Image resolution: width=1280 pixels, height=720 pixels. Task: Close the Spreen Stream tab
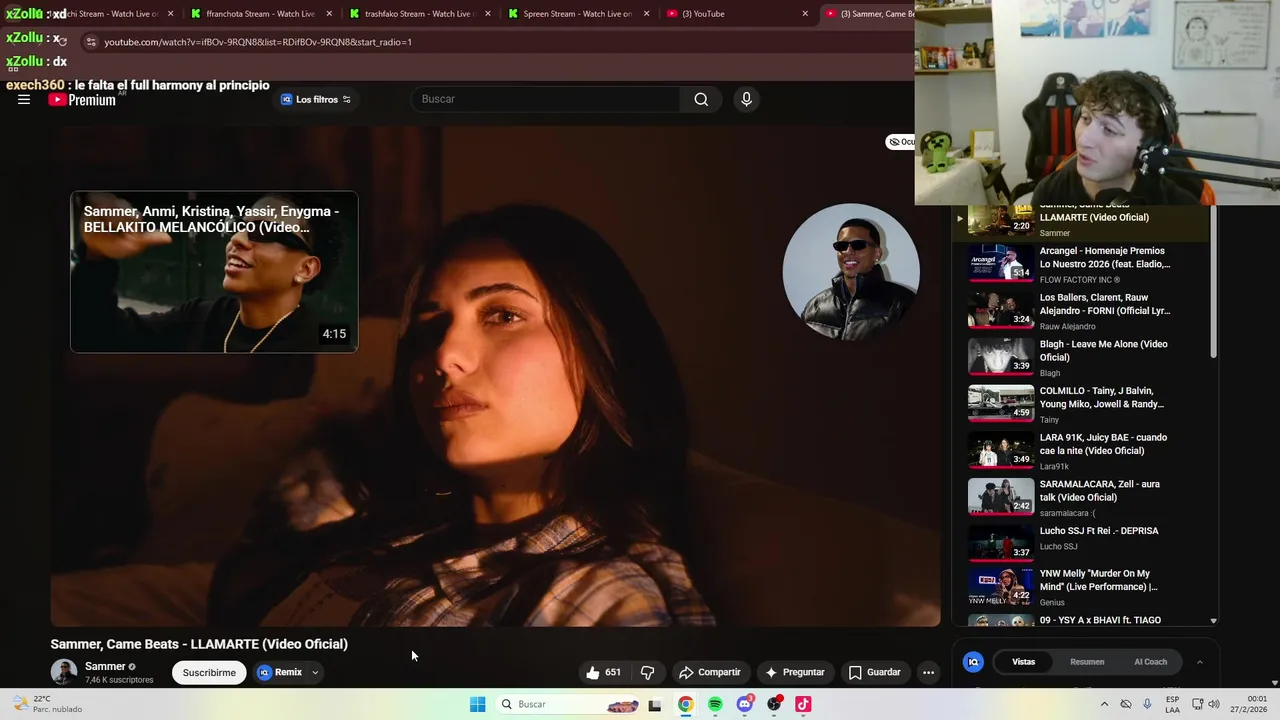tap(647, 14)
